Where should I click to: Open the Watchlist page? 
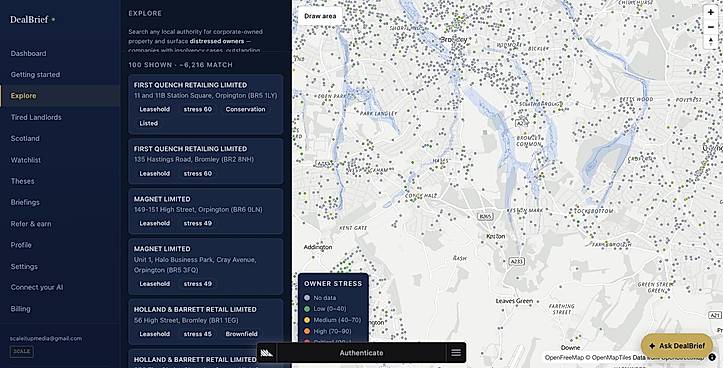click(26, 160)
